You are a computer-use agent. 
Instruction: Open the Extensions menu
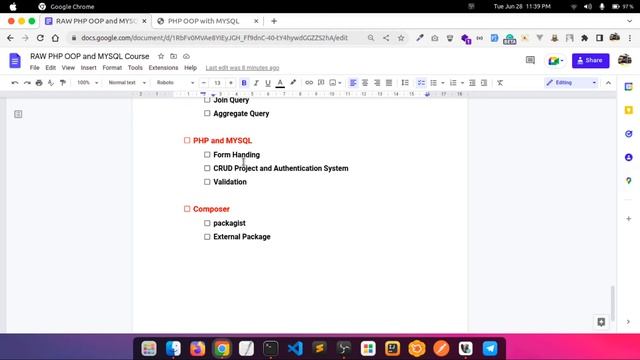[163, 68]
